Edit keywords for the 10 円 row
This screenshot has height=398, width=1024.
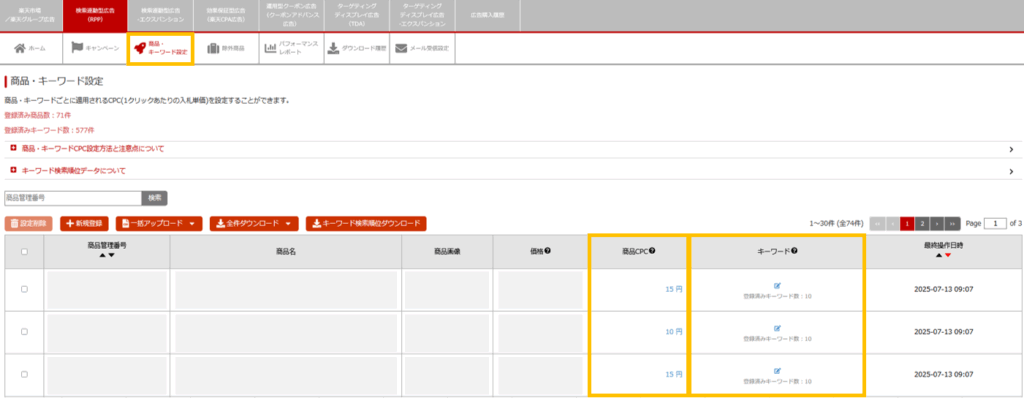click(777, 328)
